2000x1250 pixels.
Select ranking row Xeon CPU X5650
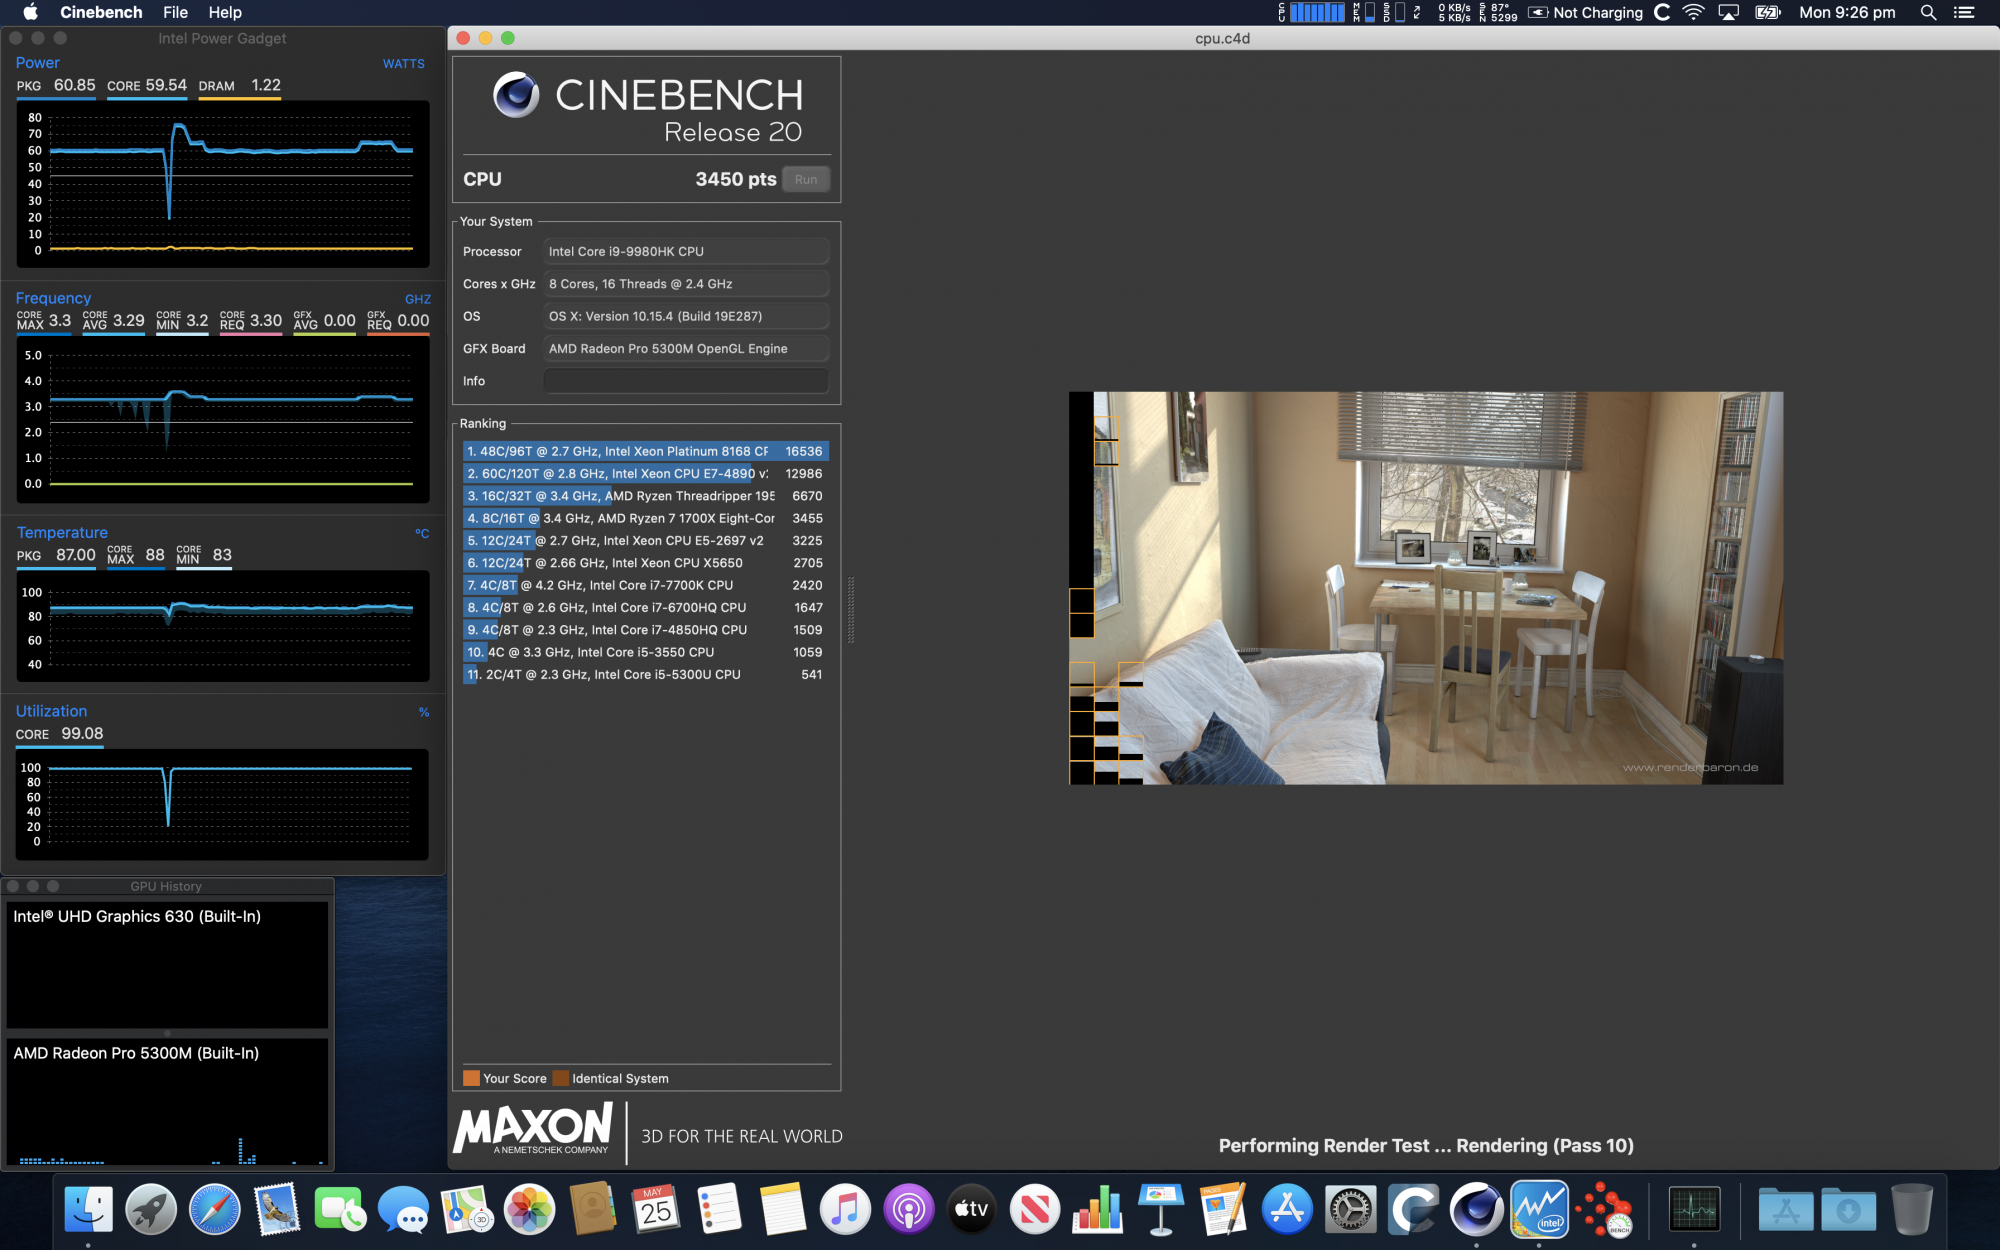(646, 563)
